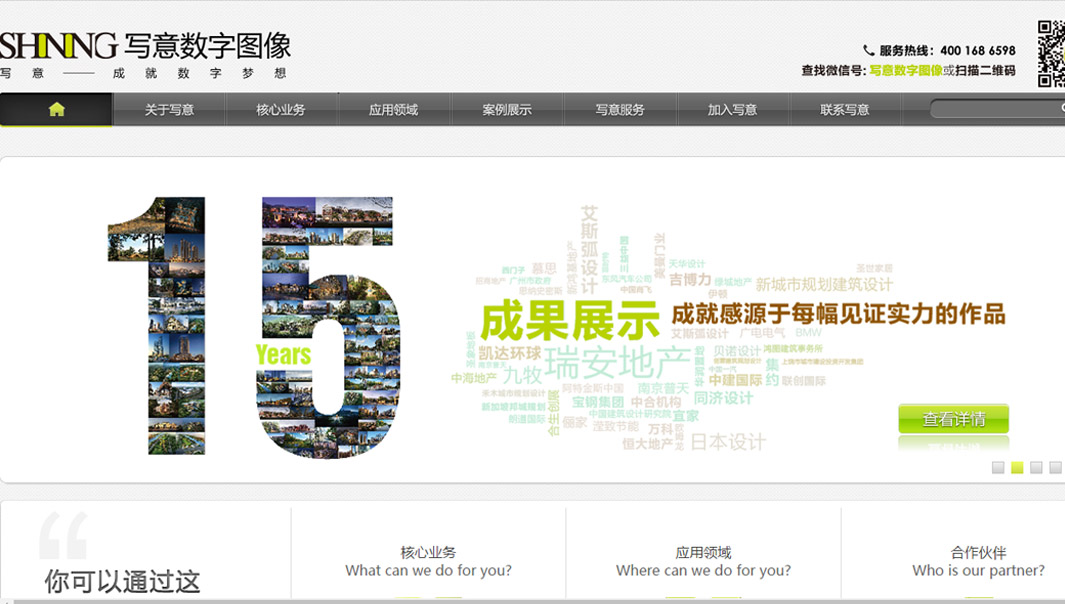The image size is (1065, 604).
Task: Click the green 查看详情 button
Action: [954, 419]
